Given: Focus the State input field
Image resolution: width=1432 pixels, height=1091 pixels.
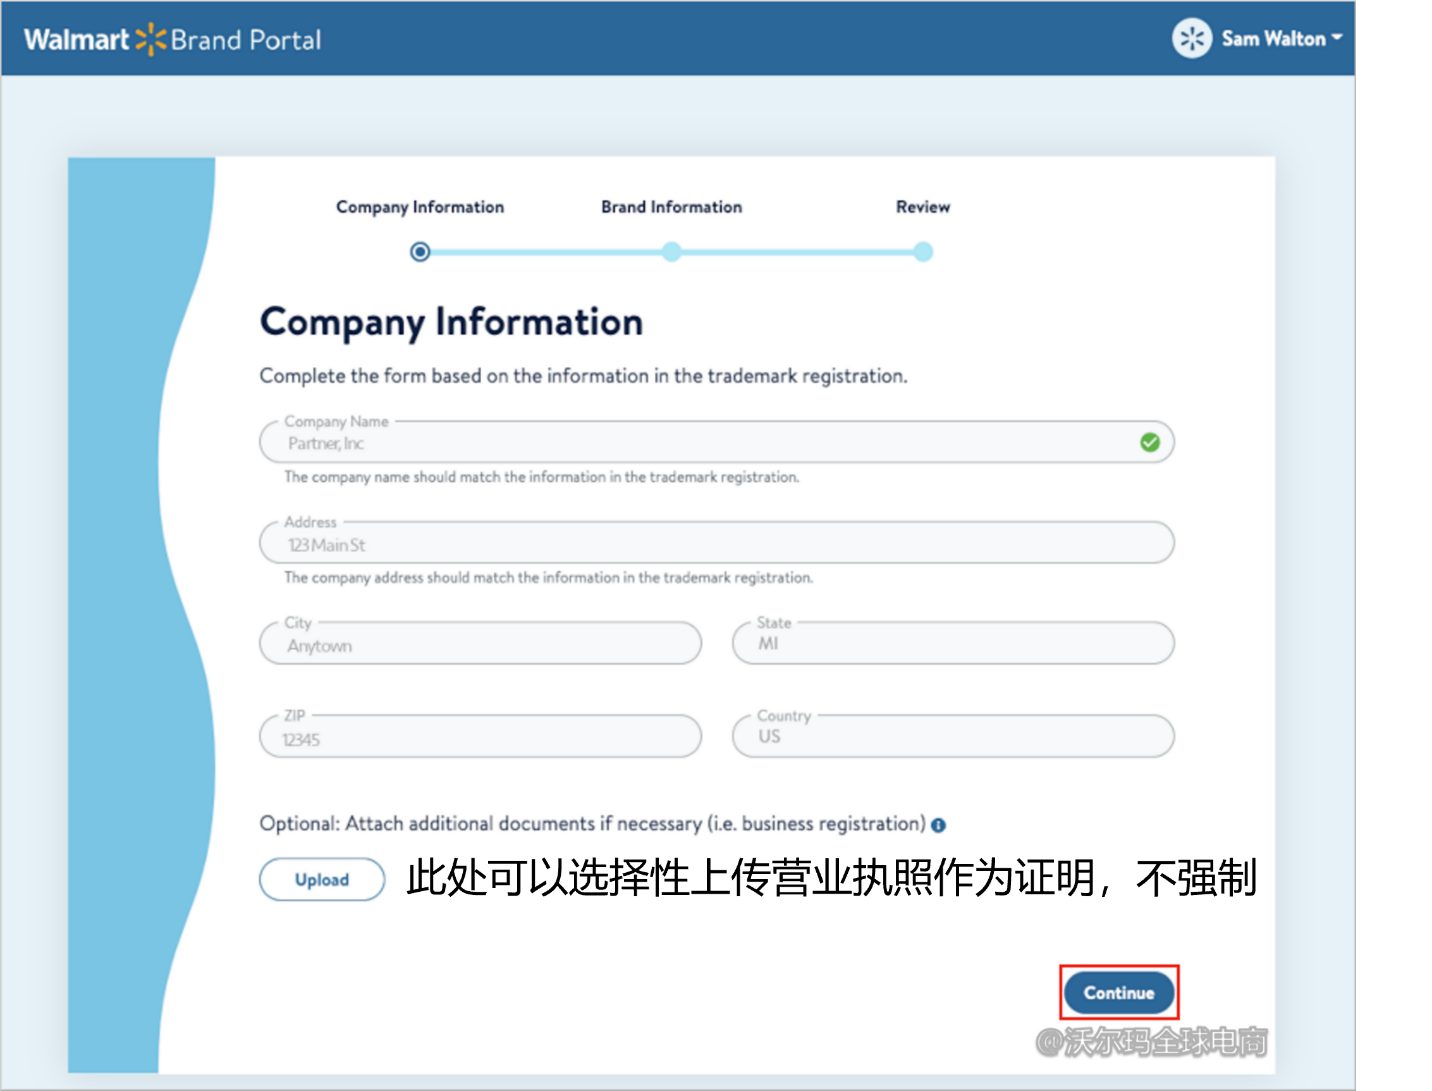Looking at the screenshot, I should point(953,643).
